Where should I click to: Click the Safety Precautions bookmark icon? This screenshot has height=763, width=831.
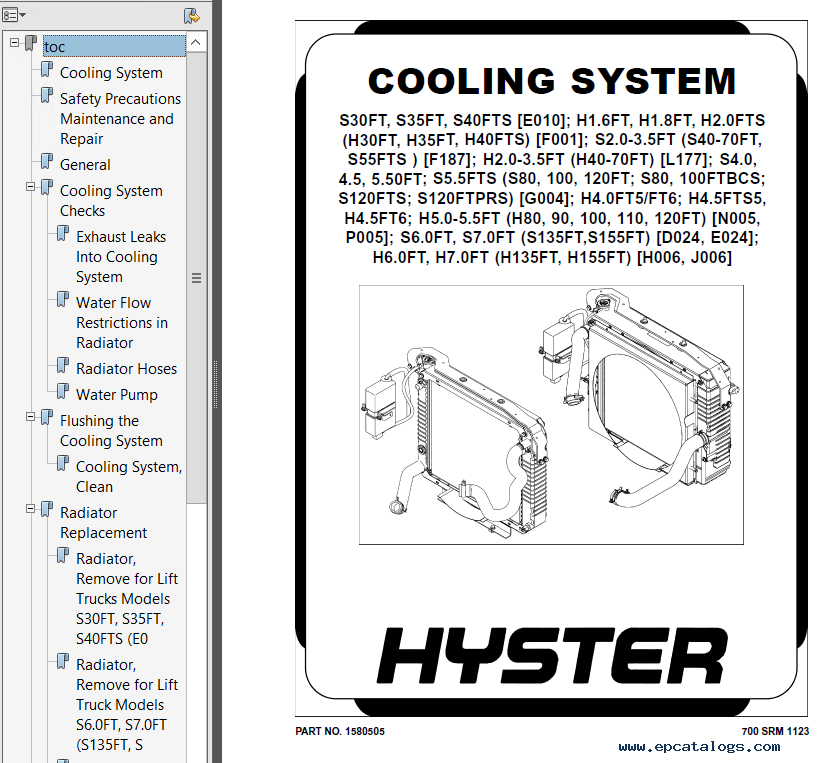[47, 95]
